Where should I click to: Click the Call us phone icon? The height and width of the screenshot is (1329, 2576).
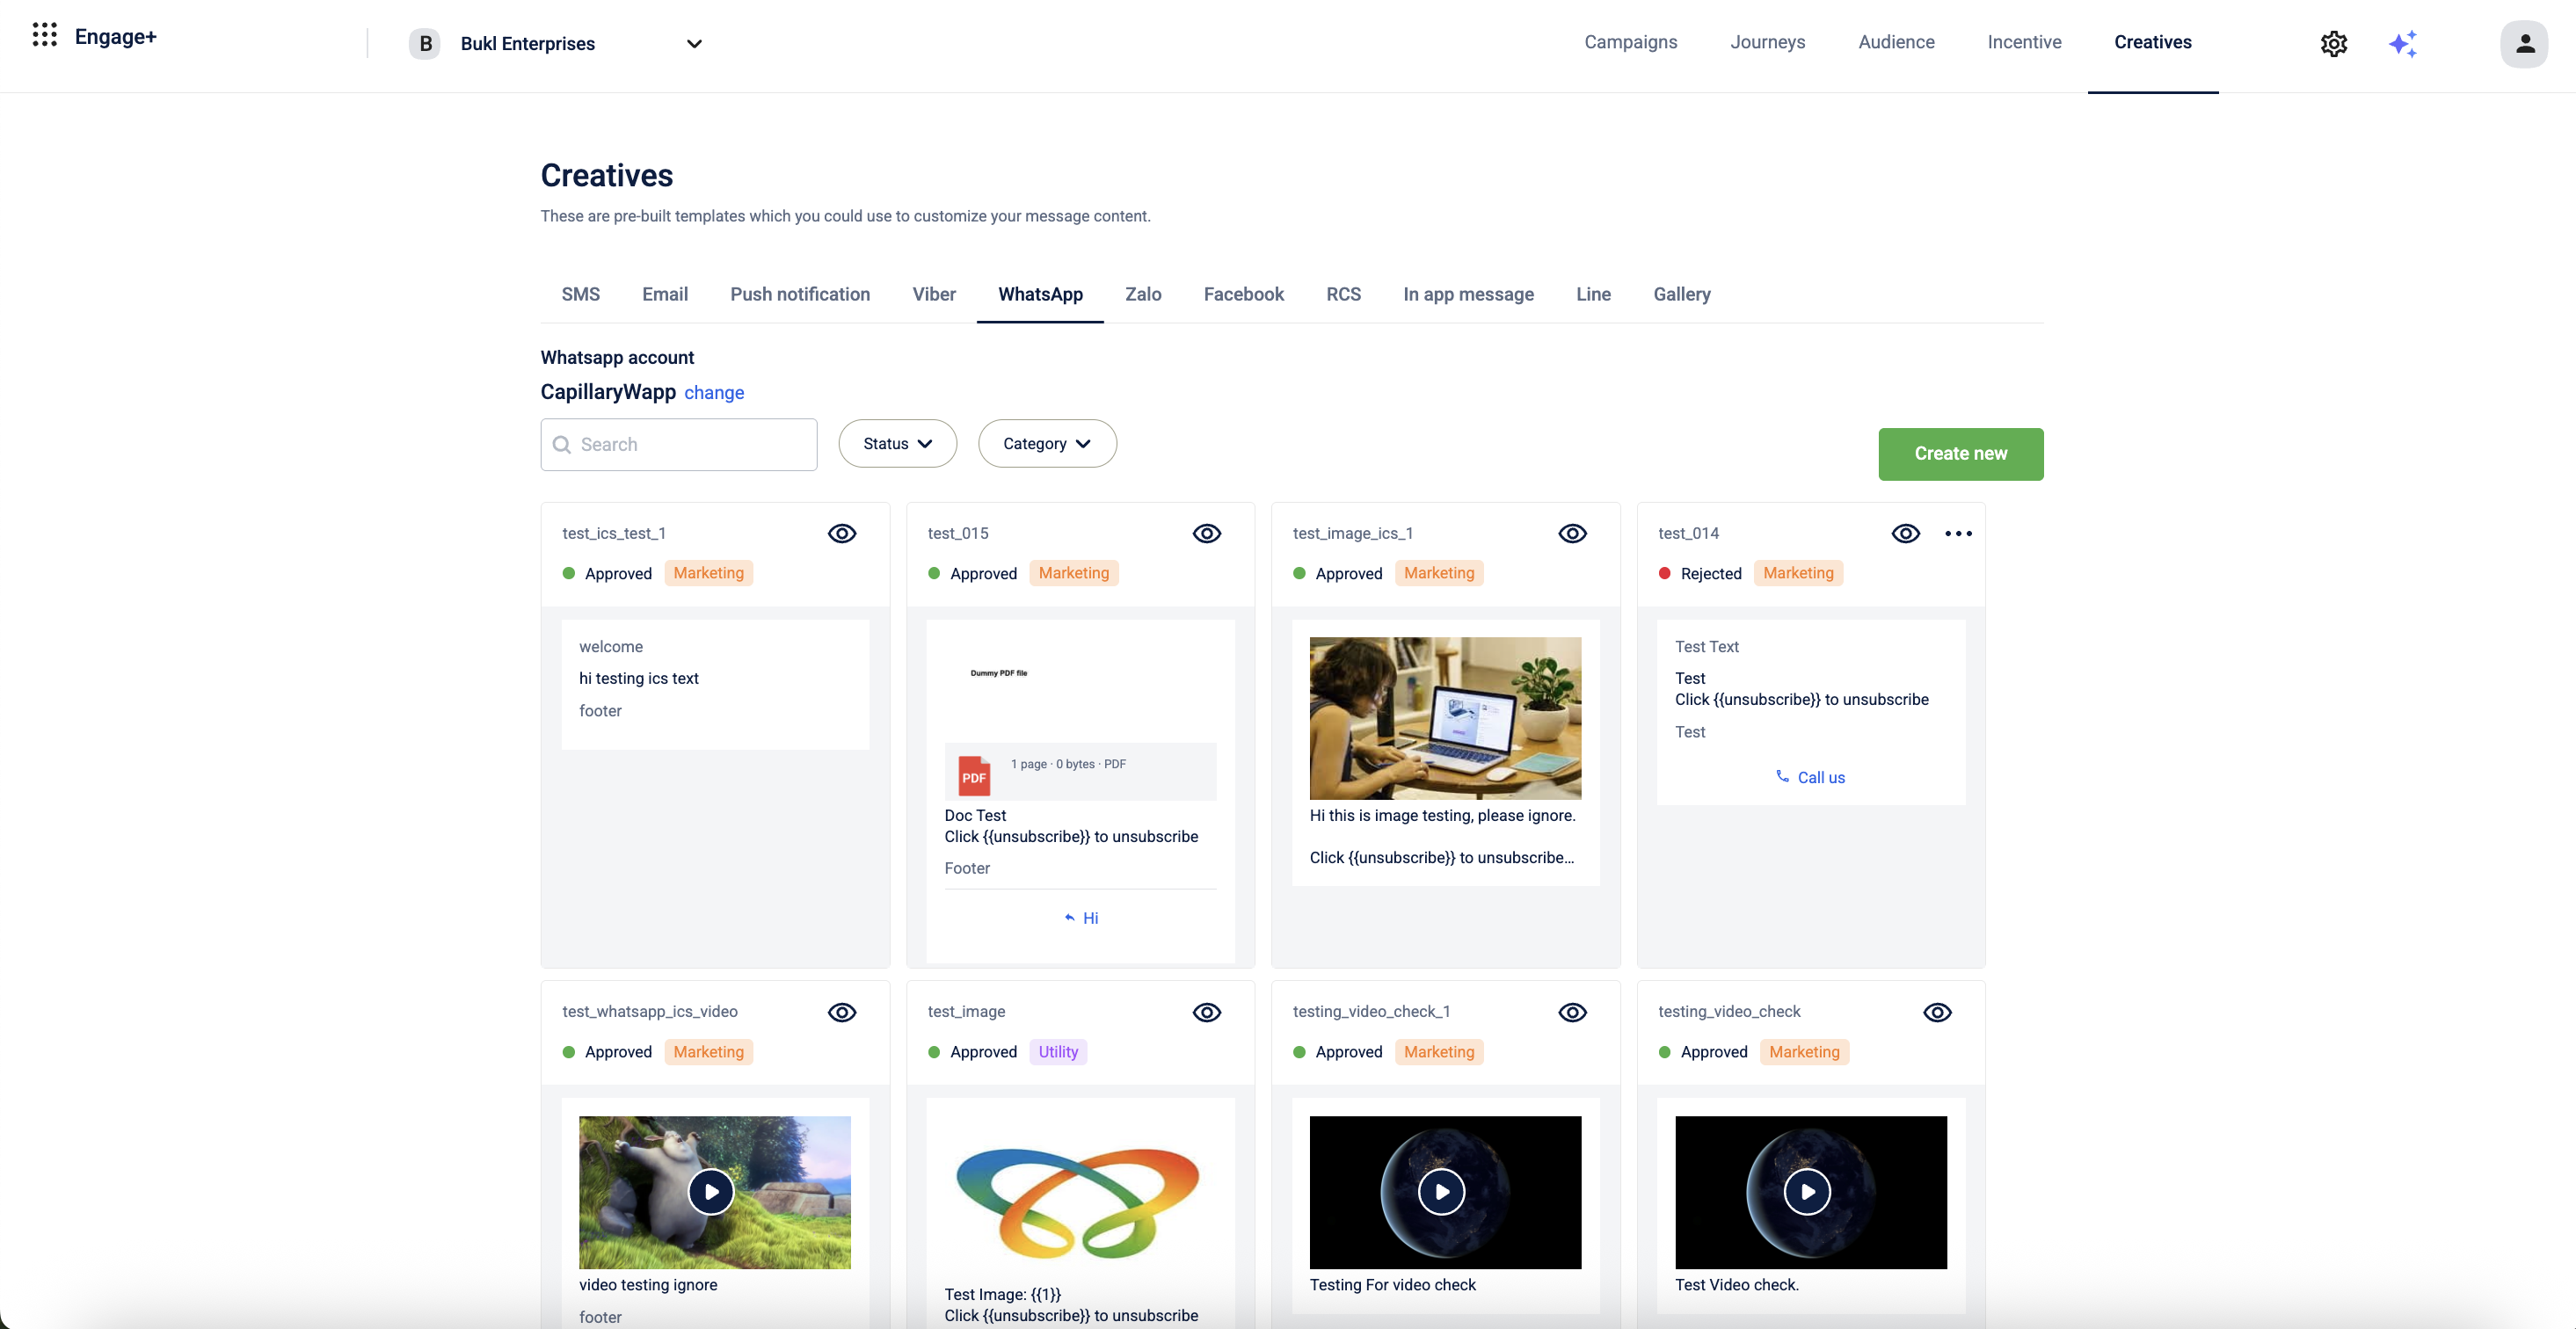pyautogui.click(x=1782, y=776)
